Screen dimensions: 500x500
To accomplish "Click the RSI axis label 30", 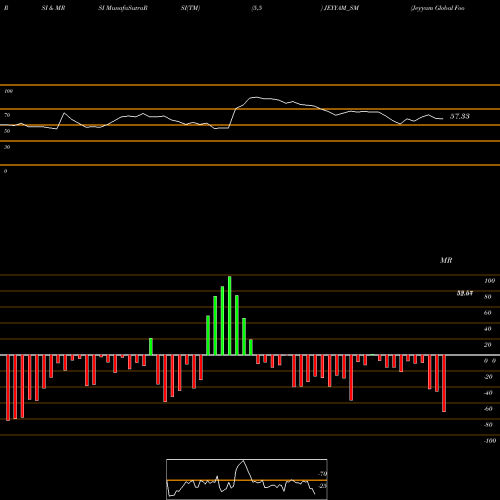I will [7, 147].
